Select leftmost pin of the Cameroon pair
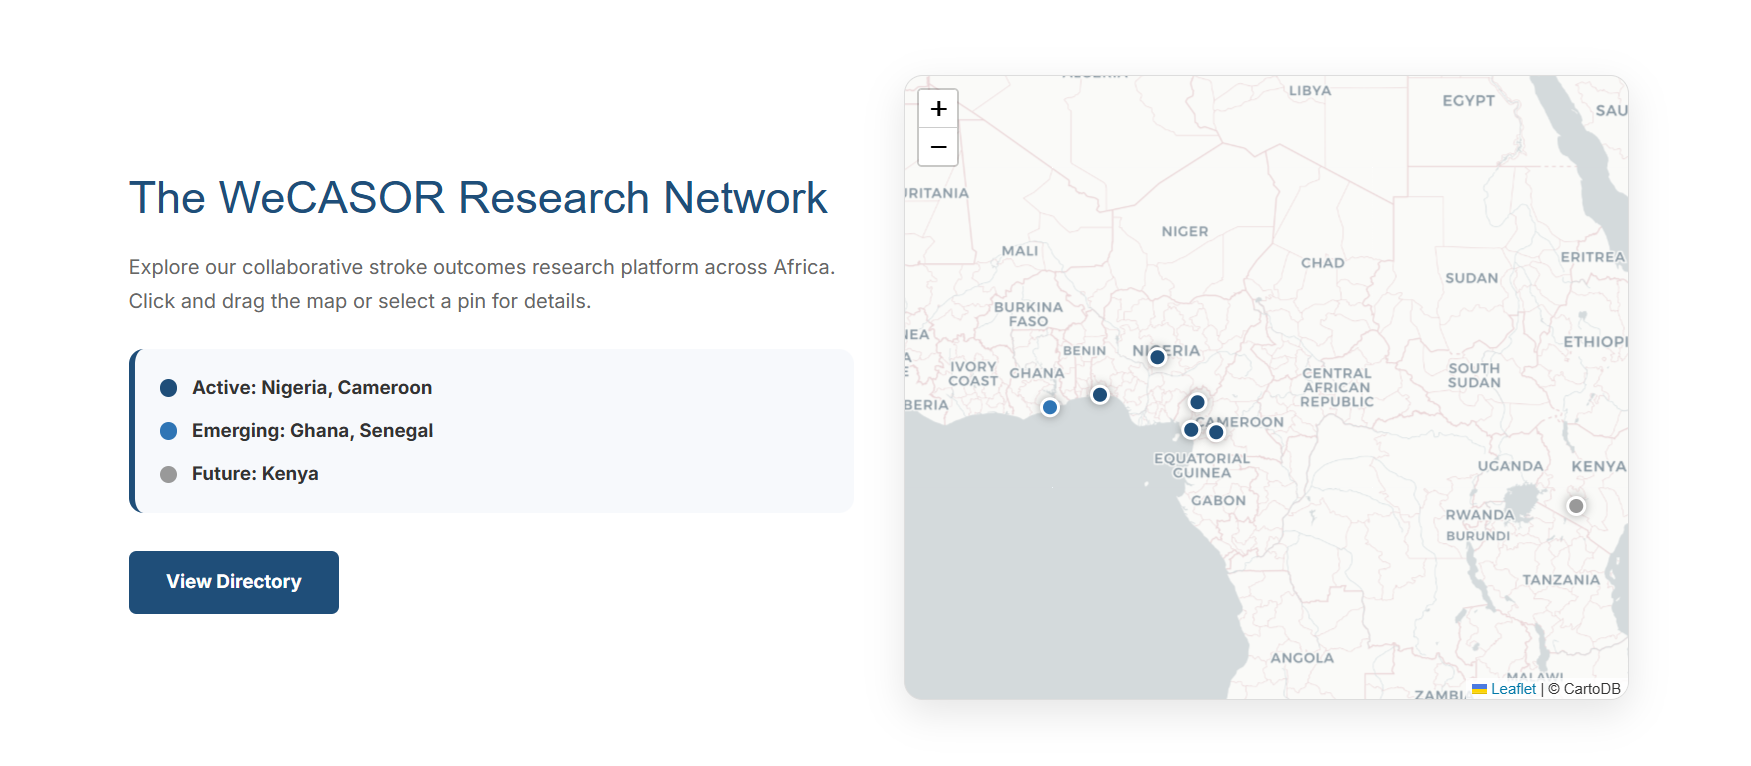Screen dimensions: 1751x766 tap(1190, 430)
